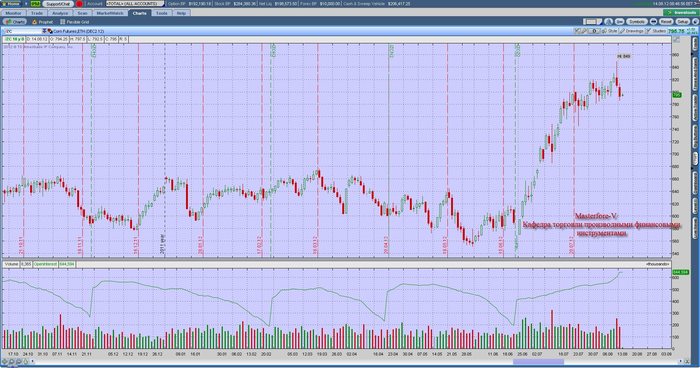Screen dimensions: 700x368
Task: Click the scroll right arrow at bottom
Action: tap(681, 361)
